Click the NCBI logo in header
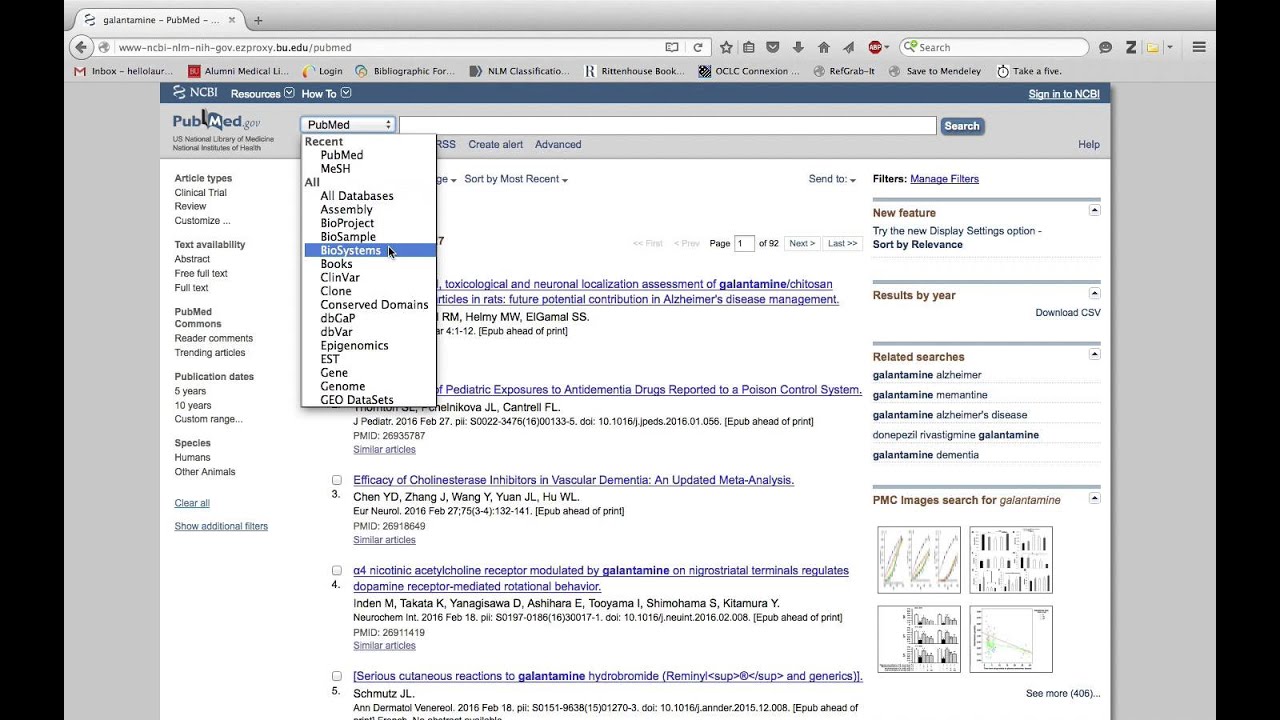1280x720 pixels. pyautogui.click(x=195, y=93)
